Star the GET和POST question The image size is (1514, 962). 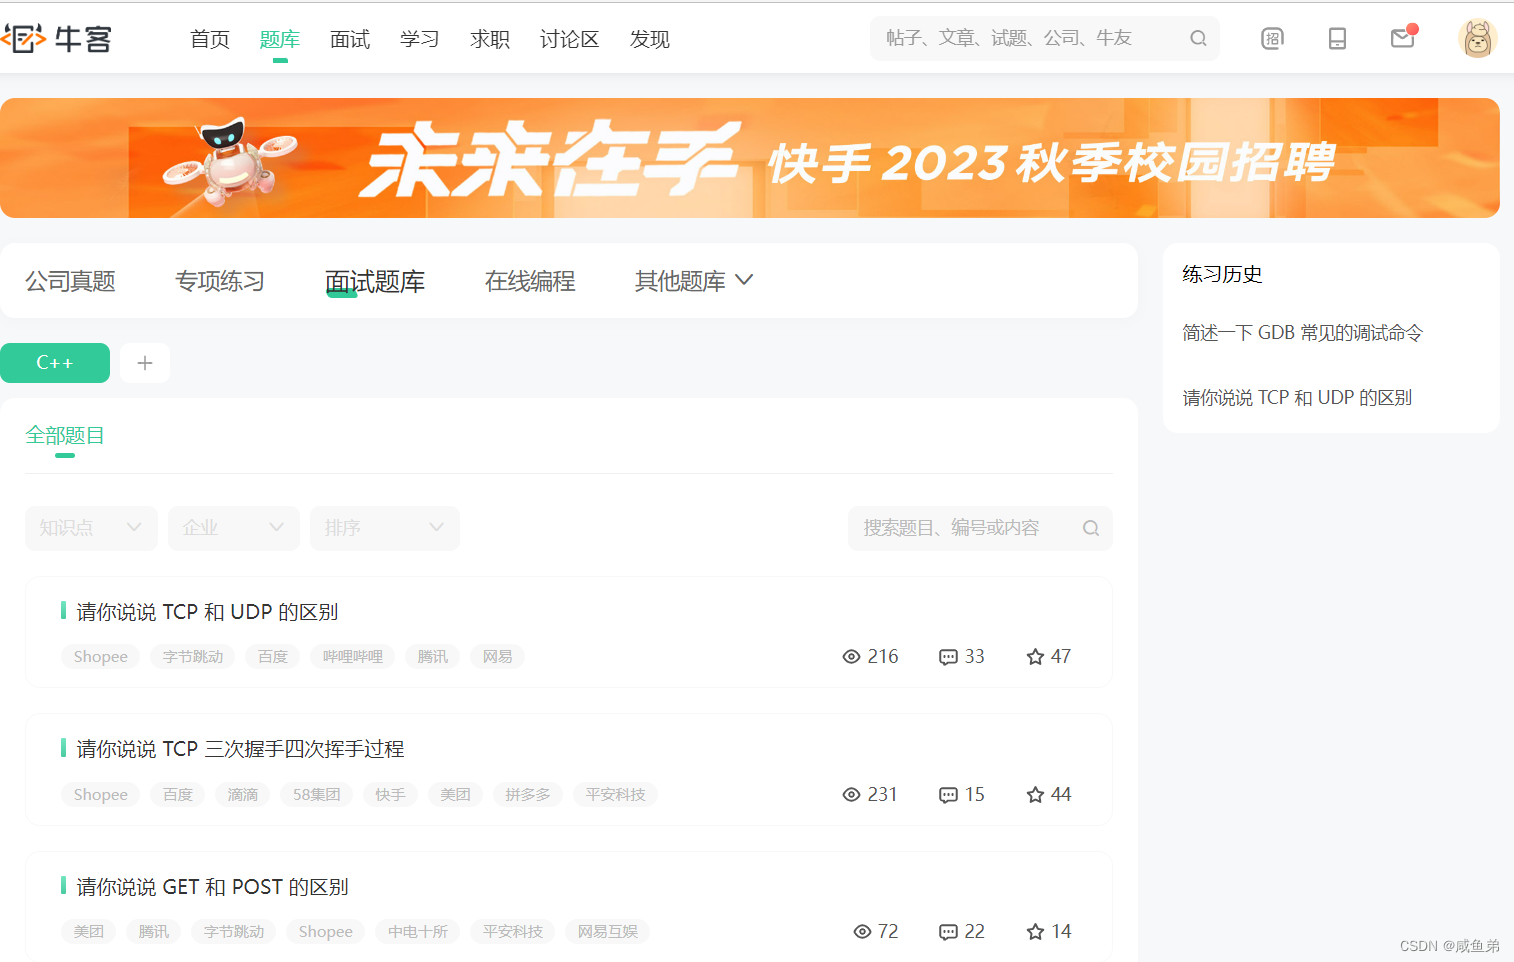[1035, 932]
